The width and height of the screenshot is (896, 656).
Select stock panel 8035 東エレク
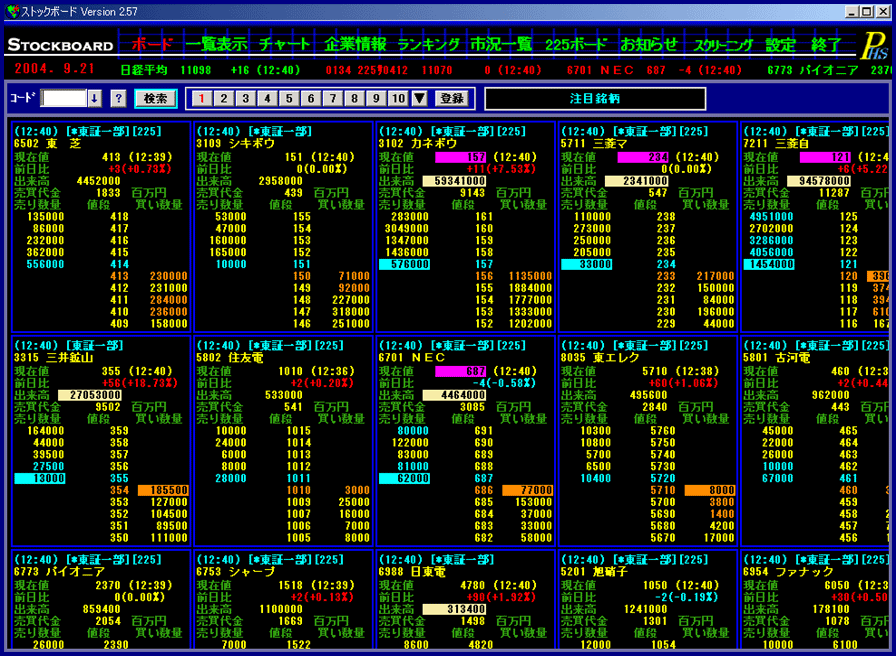(x=599, y=358)
